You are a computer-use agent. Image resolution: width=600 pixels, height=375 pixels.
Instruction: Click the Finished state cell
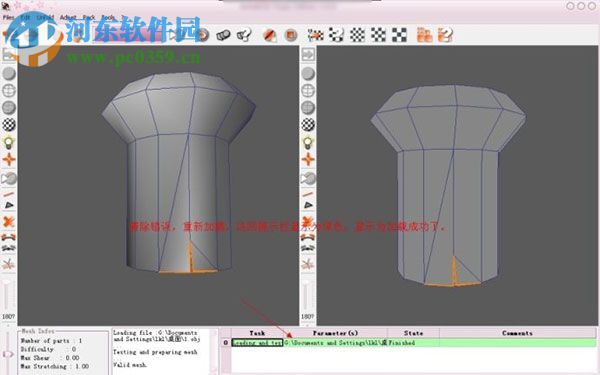413,342
